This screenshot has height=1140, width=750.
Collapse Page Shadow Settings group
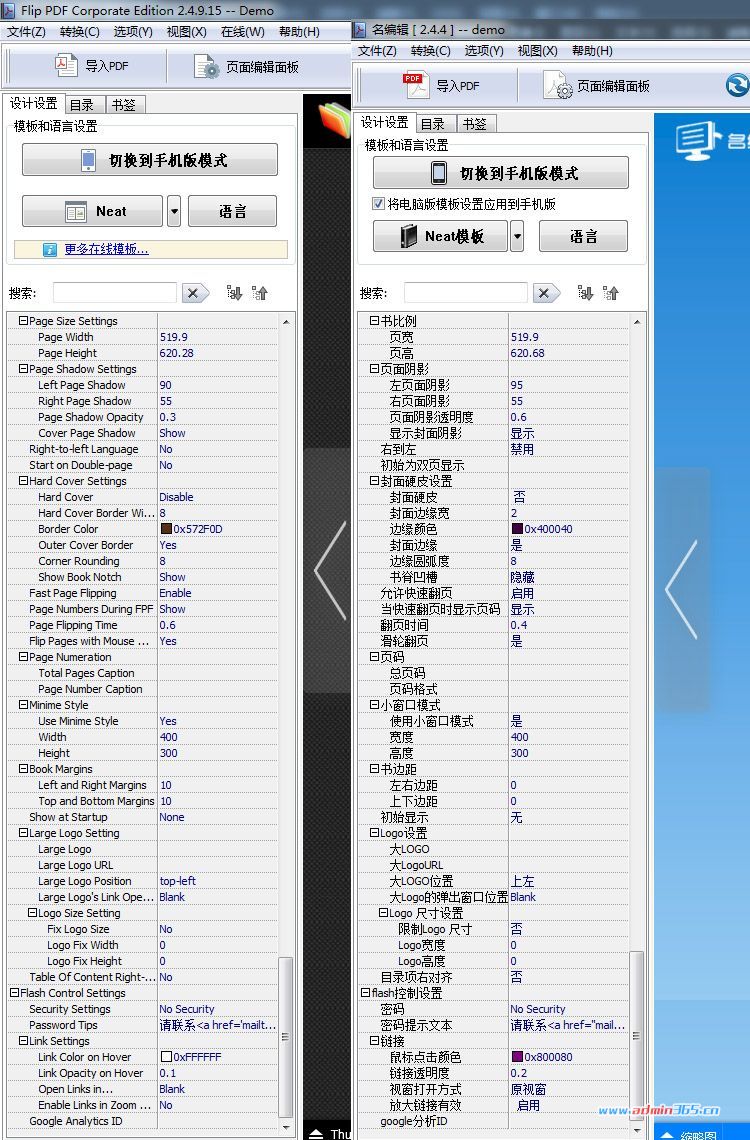[x=23, y=369]
